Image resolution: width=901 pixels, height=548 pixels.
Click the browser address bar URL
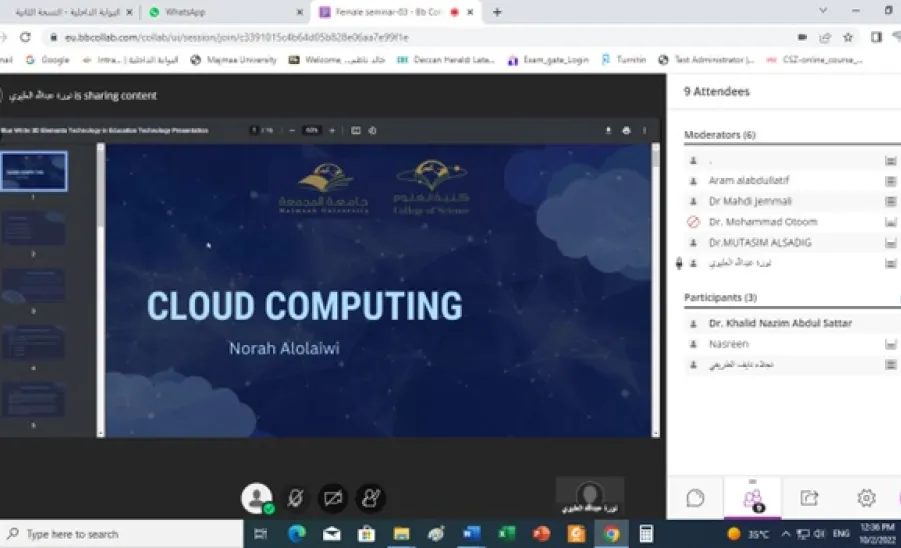(236, 37)
